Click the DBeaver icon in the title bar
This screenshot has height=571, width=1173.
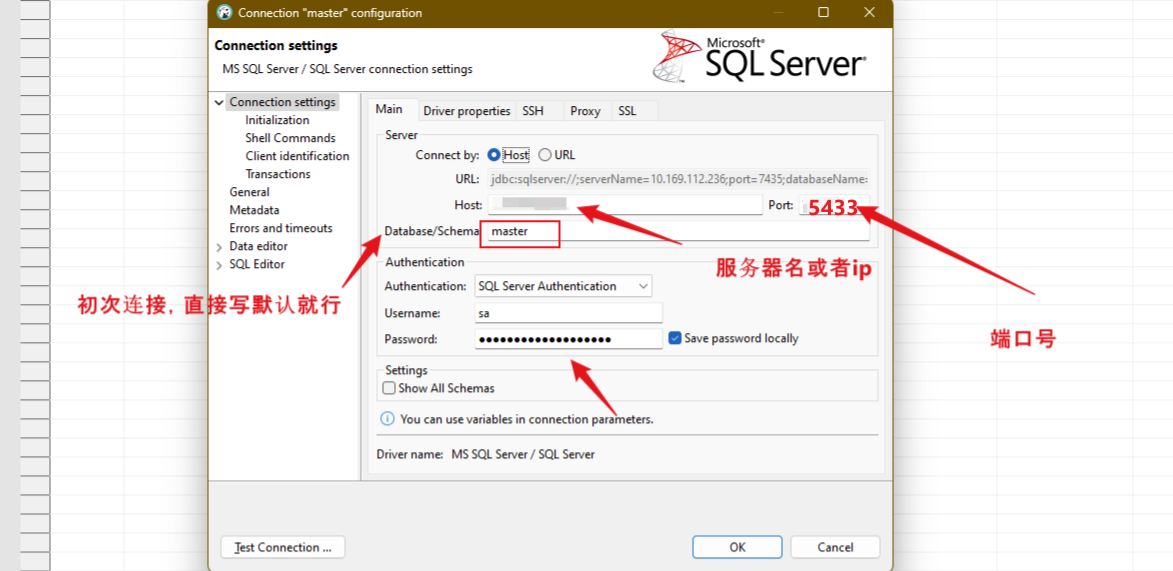(224, 13)
